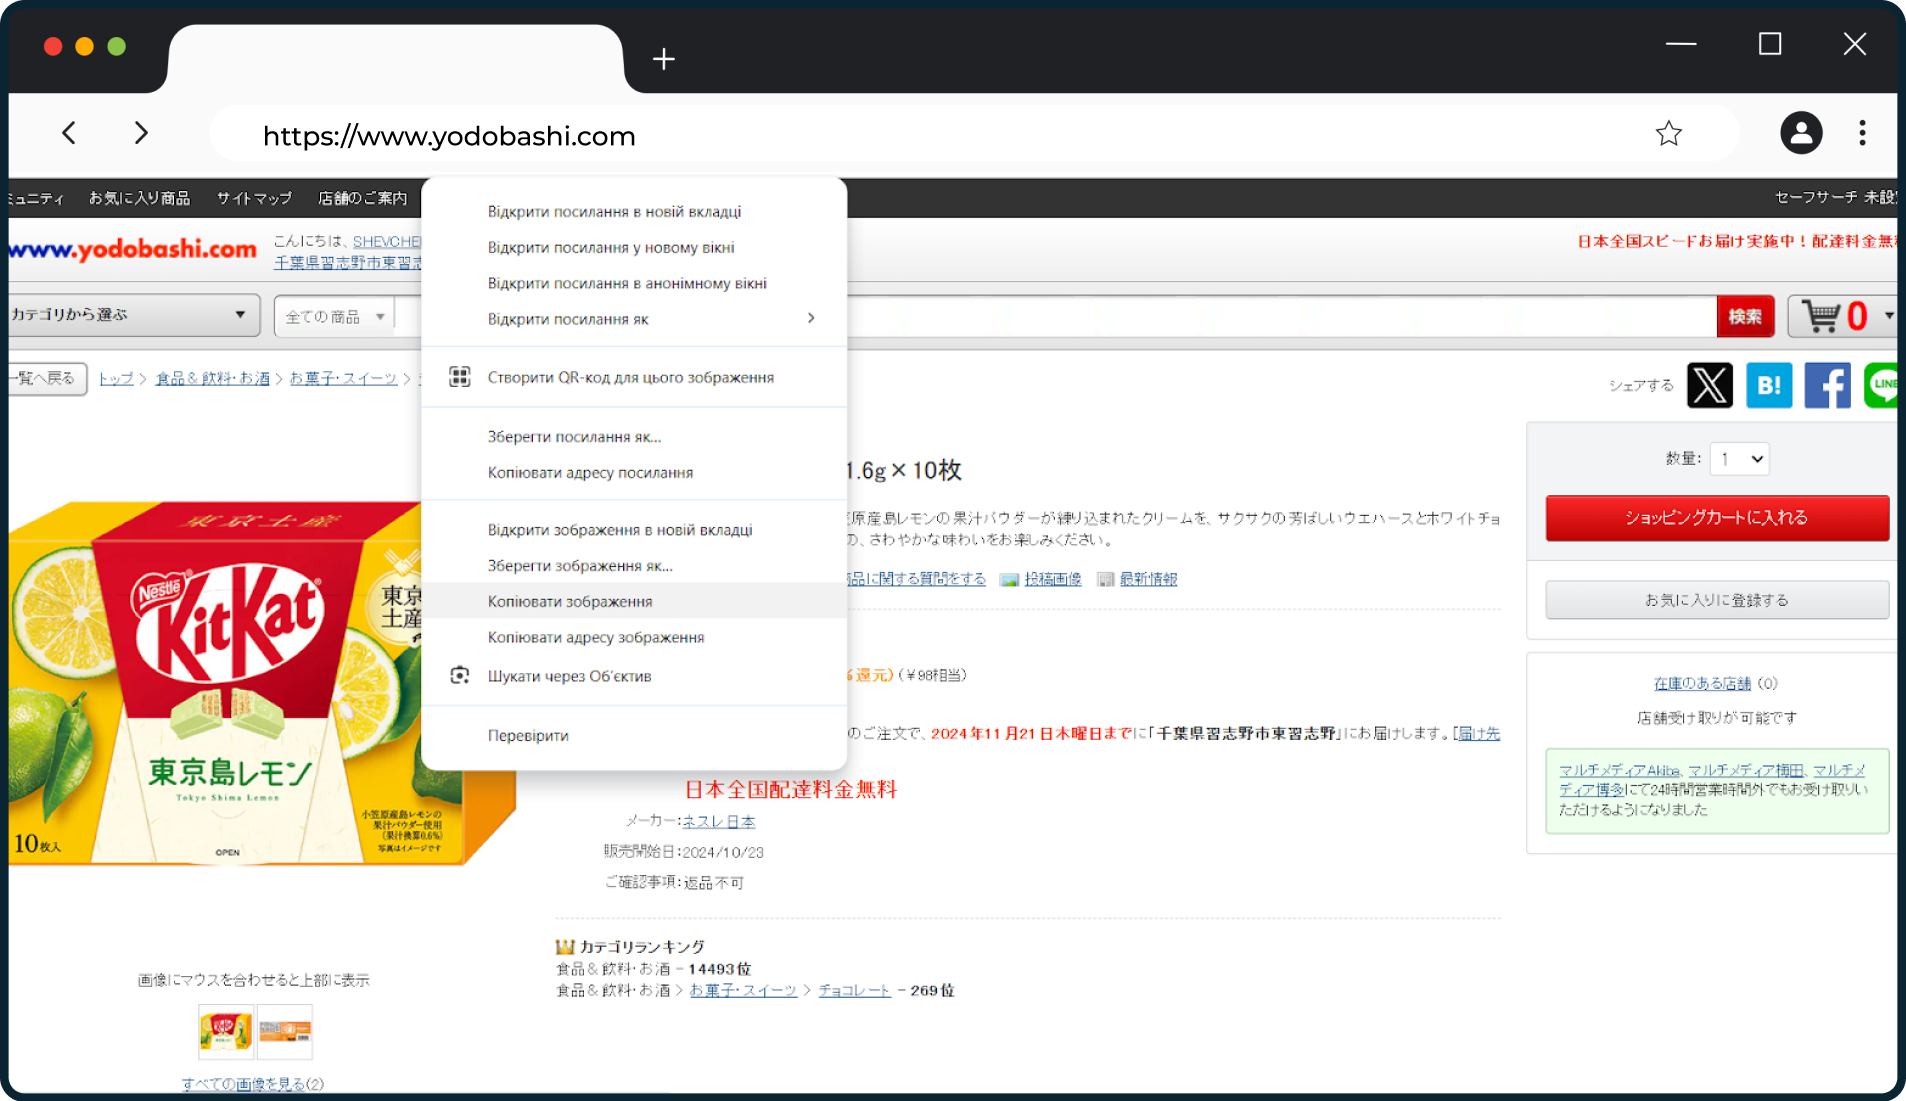Screen dimensions: 1906x1101
Task: Open 店舗のご案内 in top nav
Action: point(363,198)
